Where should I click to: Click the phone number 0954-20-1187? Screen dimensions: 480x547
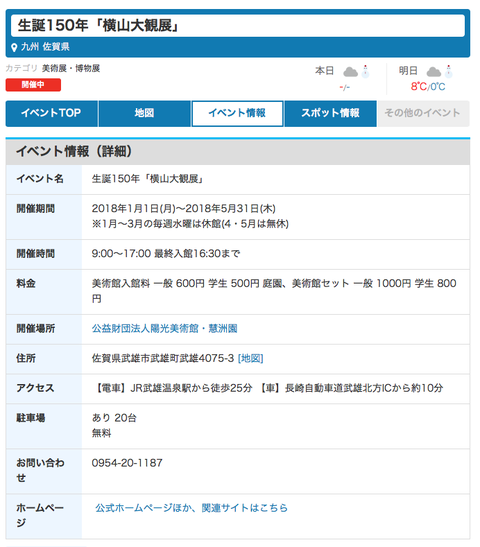pos(127,463)
